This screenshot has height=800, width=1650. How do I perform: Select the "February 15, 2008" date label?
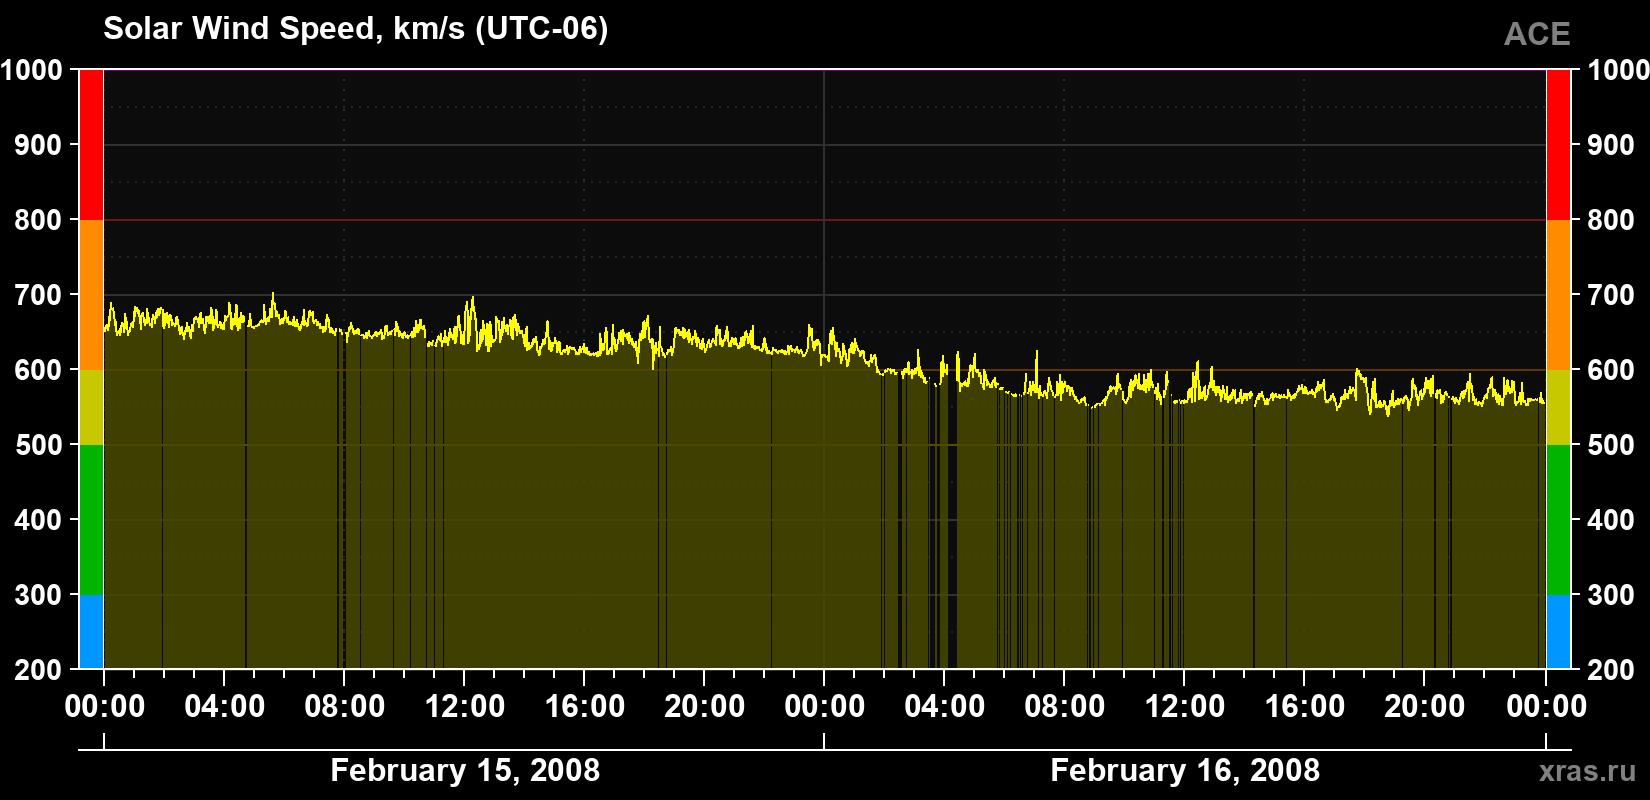[x=465, y=770]
